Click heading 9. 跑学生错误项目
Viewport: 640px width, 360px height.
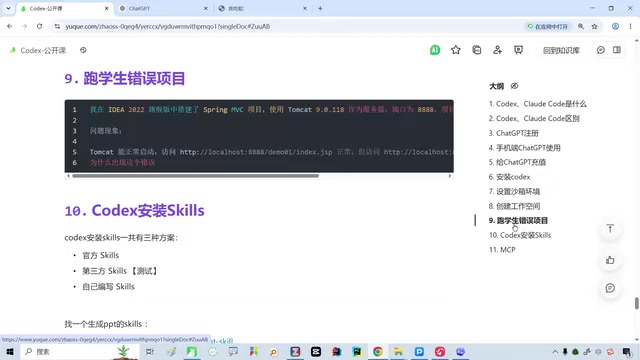click(125, 78)
